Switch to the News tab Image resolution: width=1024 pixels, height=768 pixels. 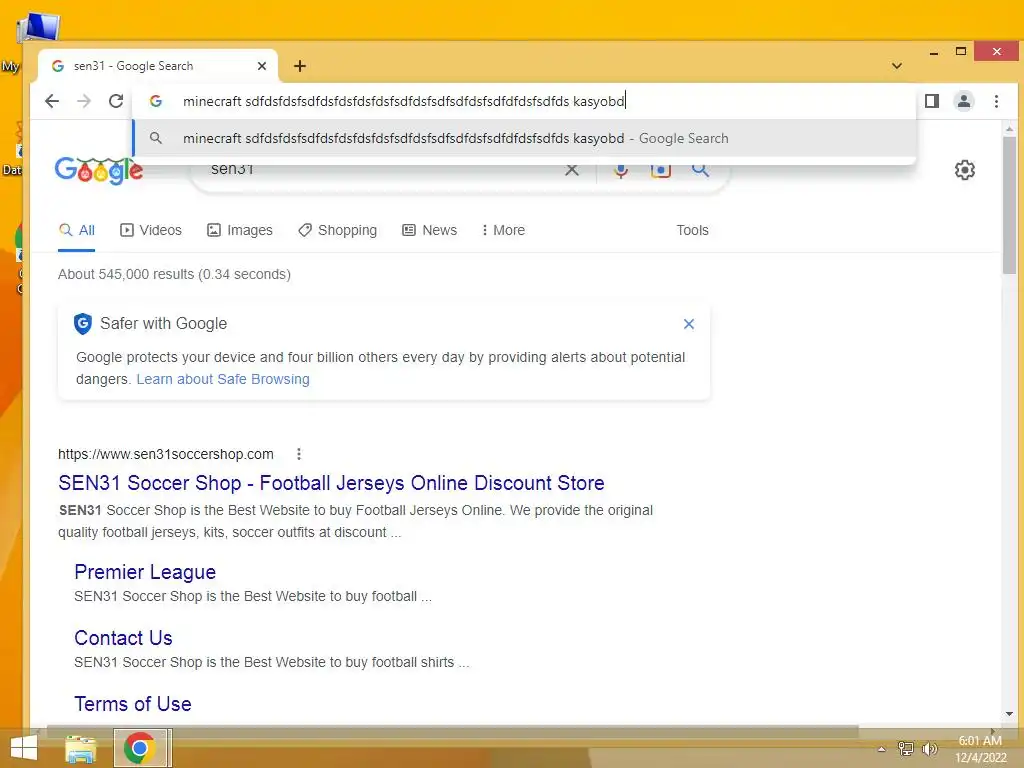coord(429,231)
